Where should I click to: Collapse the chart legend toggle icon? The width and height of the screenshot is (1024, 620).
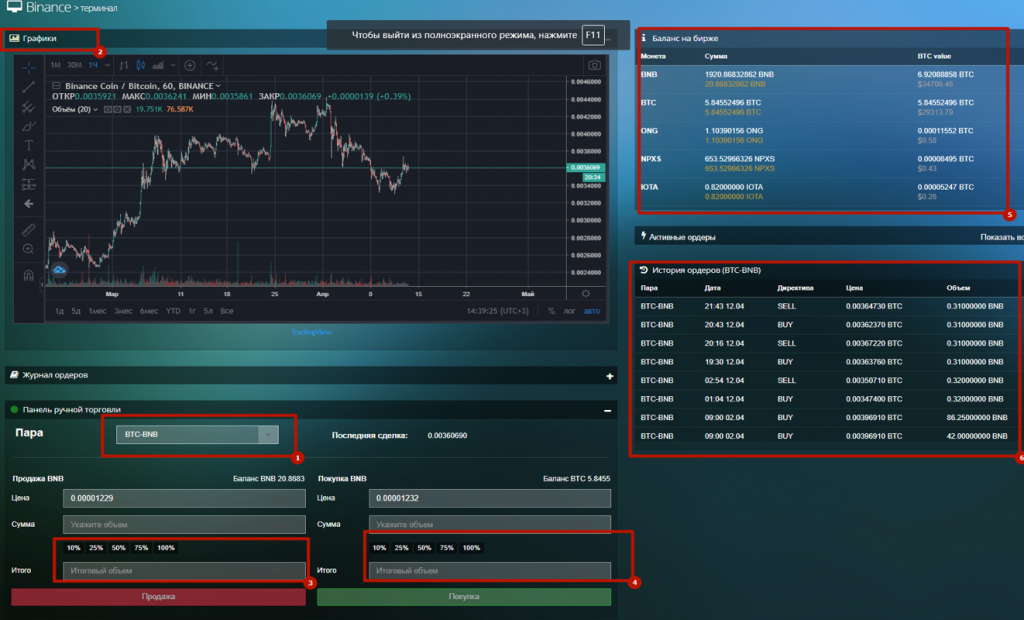(56, 86)
